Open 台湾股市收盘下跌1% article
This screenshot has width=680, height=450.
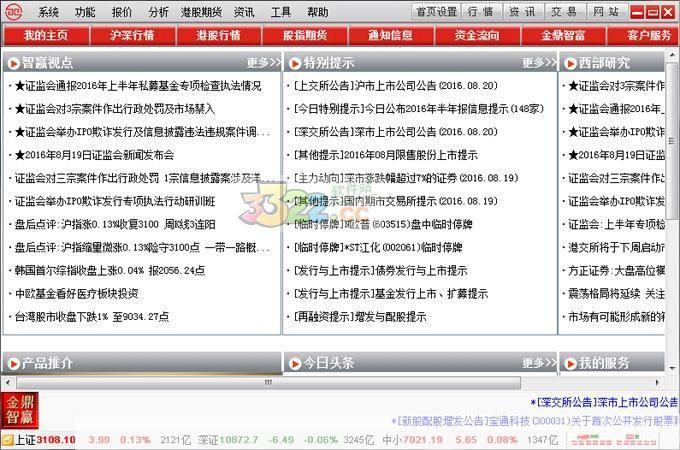pos(92,316)
